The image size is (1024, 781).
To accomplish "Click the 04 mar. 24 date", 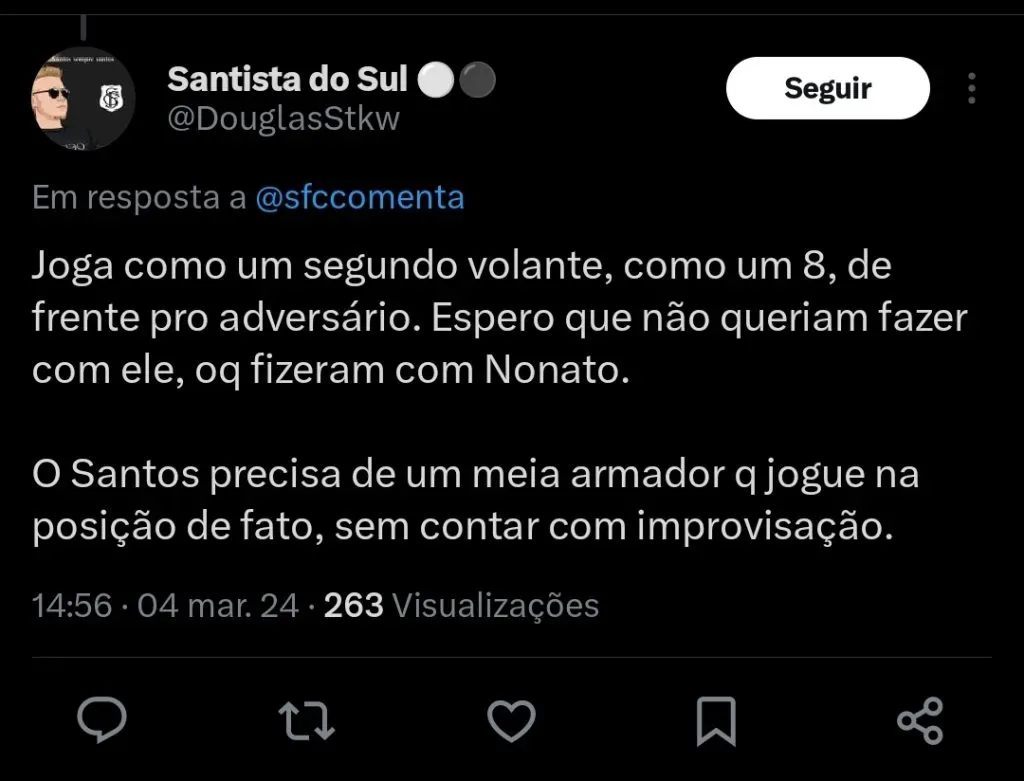I will click(218, 605).
